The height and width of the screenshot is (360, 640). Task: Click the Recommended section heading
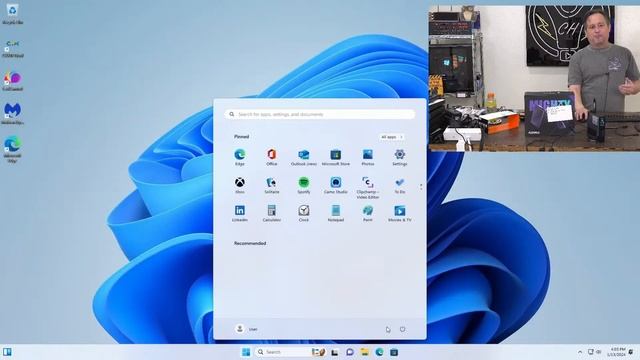click(x=250, y=243)
